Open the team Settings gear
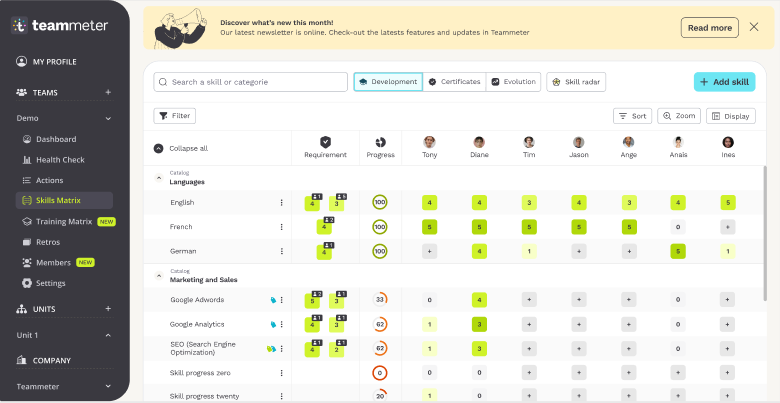The image size is (780, 403). pyautogui.click(x=27, y=283)
